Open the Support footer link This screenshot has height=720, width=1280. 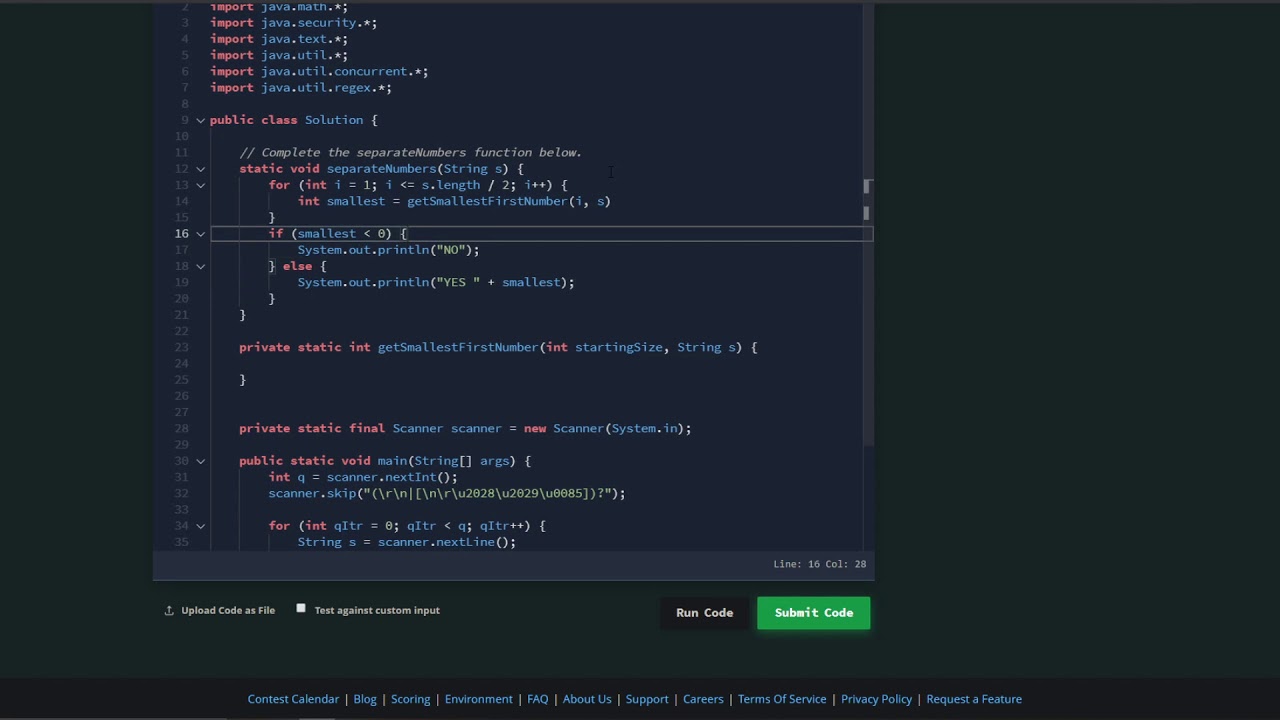pyautogui.click(x=647, y=699)
